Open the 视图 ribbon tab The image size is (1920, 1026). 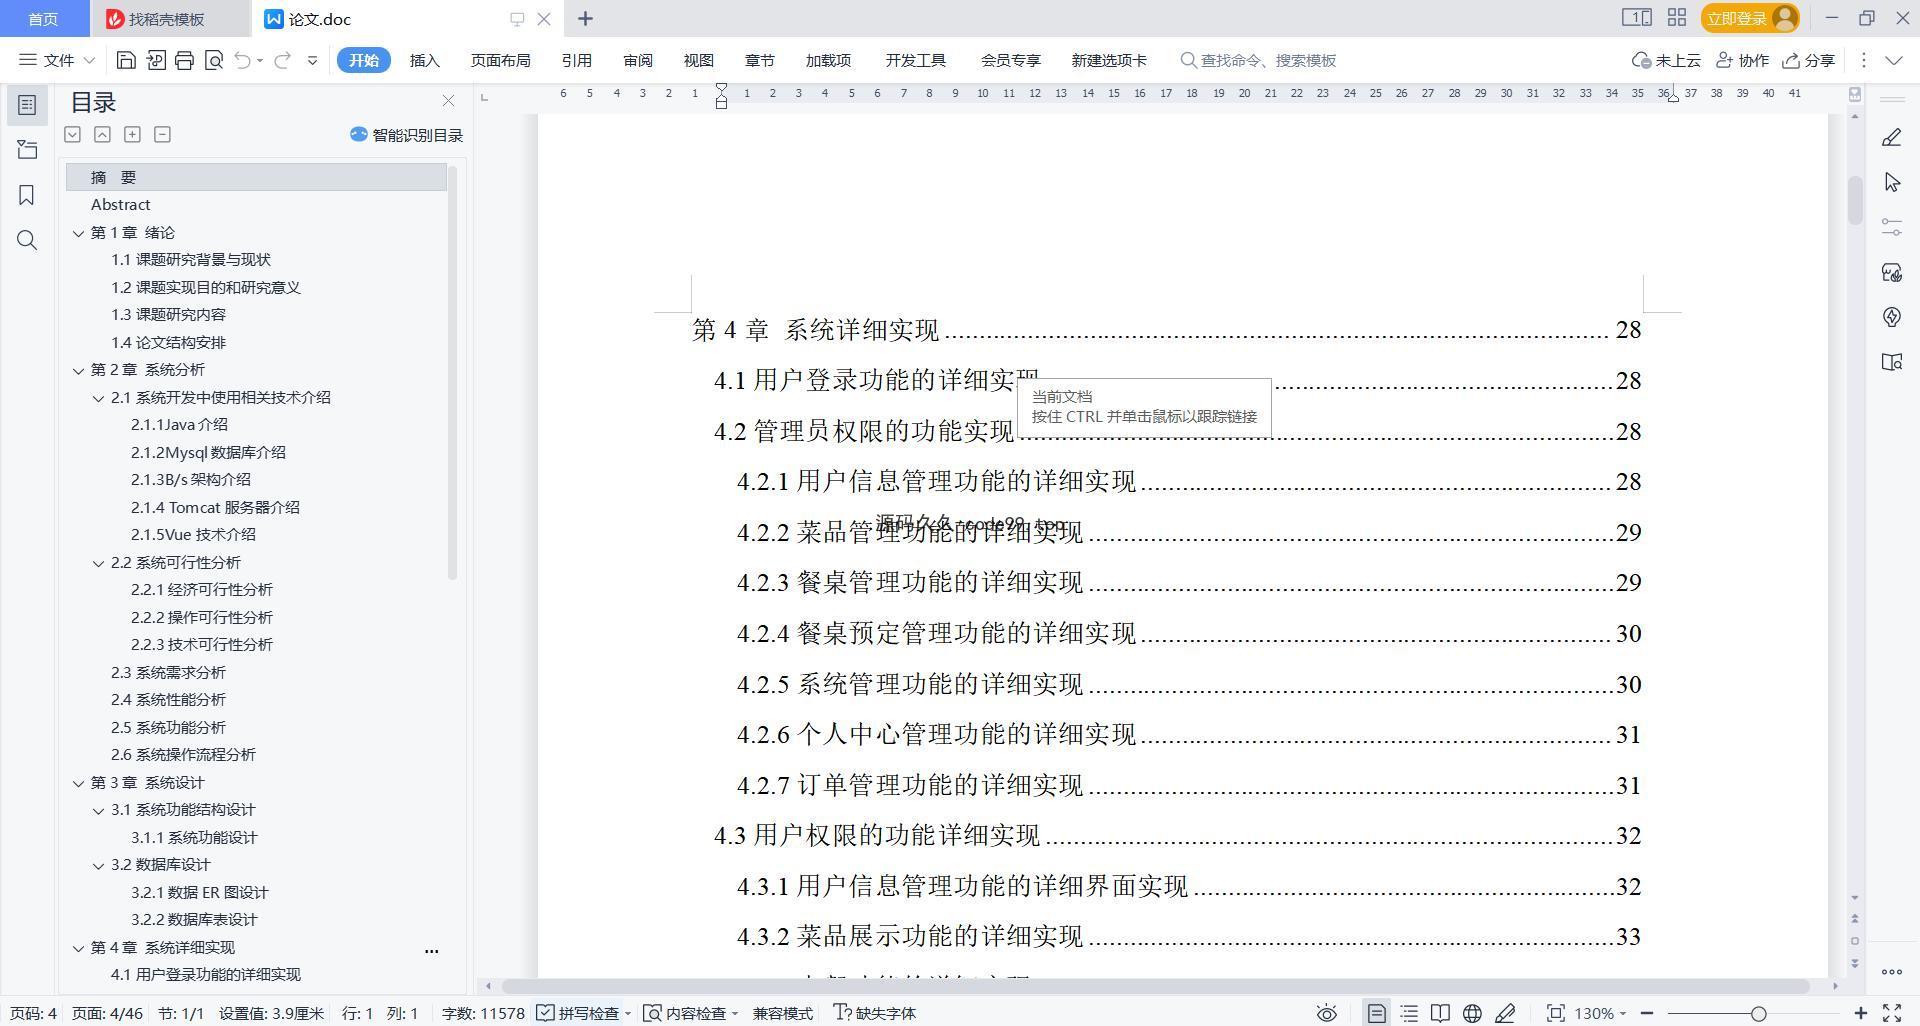[x=698, y=60]
